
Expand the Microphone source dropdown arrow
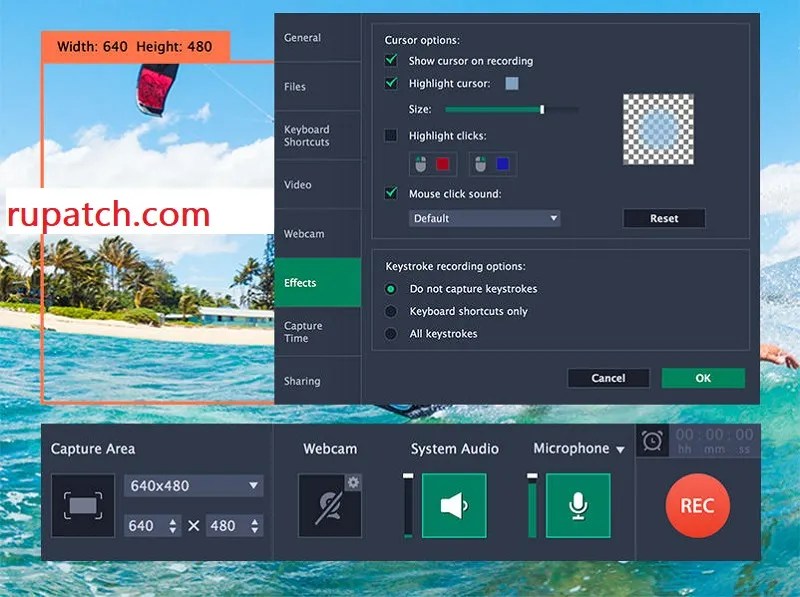point(619,449)
